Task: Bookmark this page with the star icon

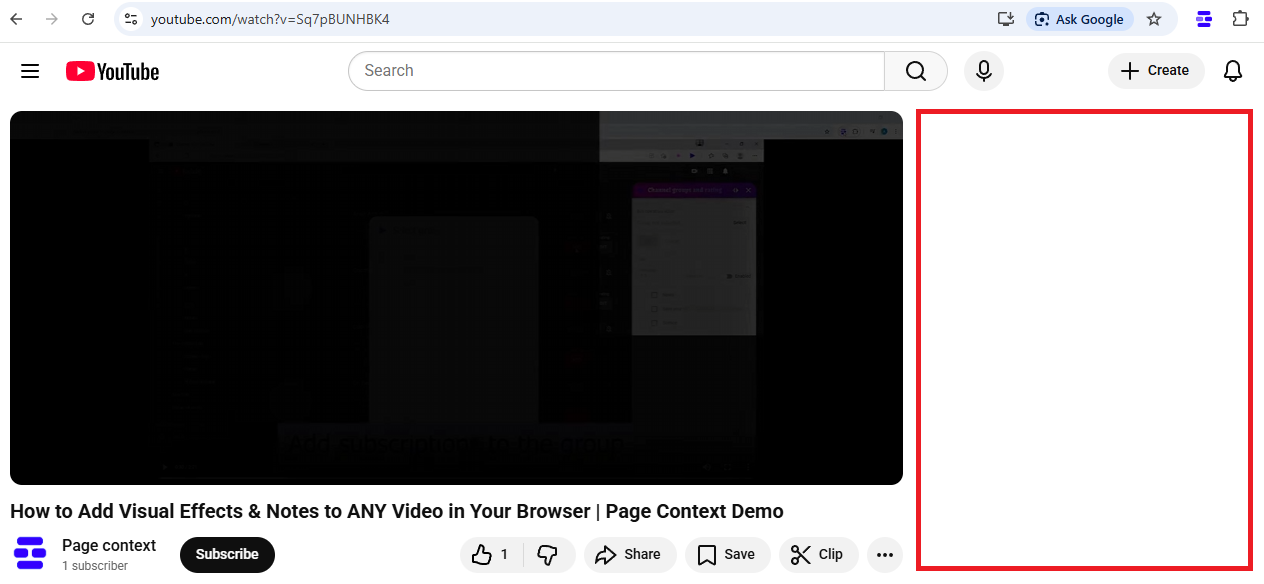Action: [x=1154, y=19]
